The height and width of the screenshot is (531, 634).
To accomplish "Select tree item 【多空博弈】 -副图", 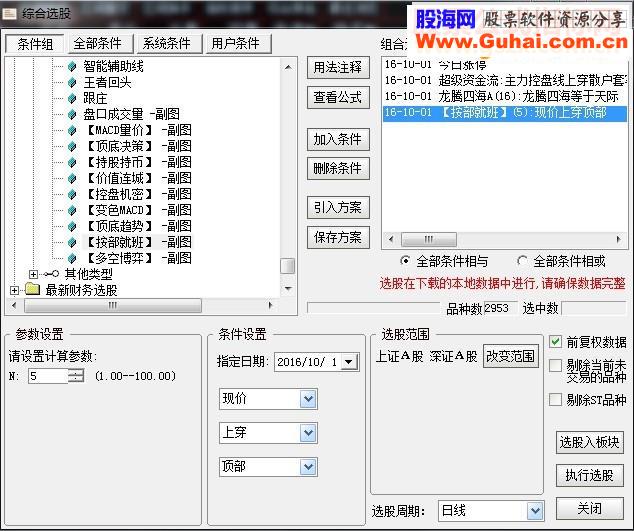I will click(x=138, y=258).
